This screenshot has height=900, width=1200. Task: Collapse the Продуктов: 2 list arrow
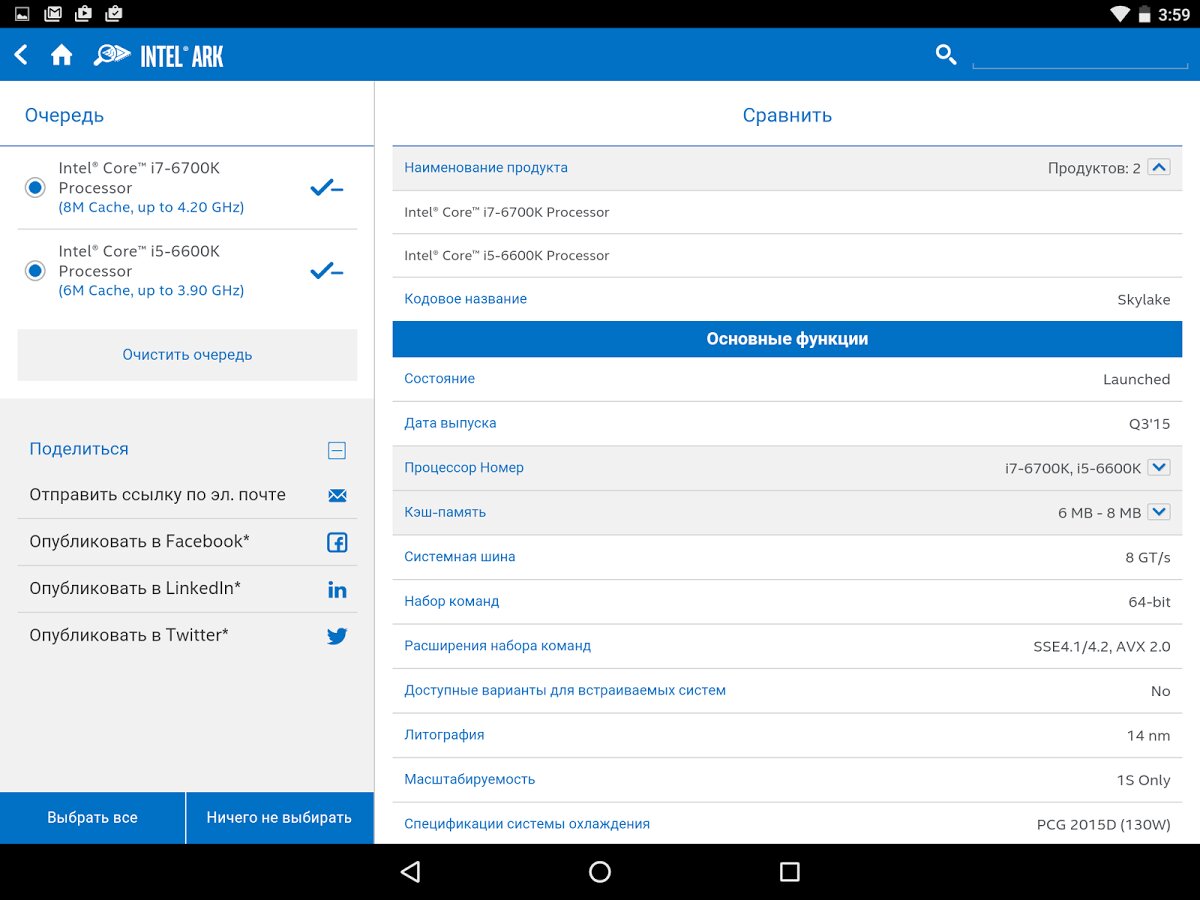1159,168
